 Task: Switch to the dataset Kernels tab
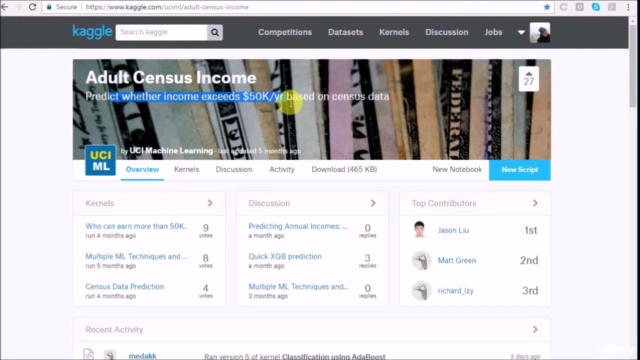(x=187, y=169)
